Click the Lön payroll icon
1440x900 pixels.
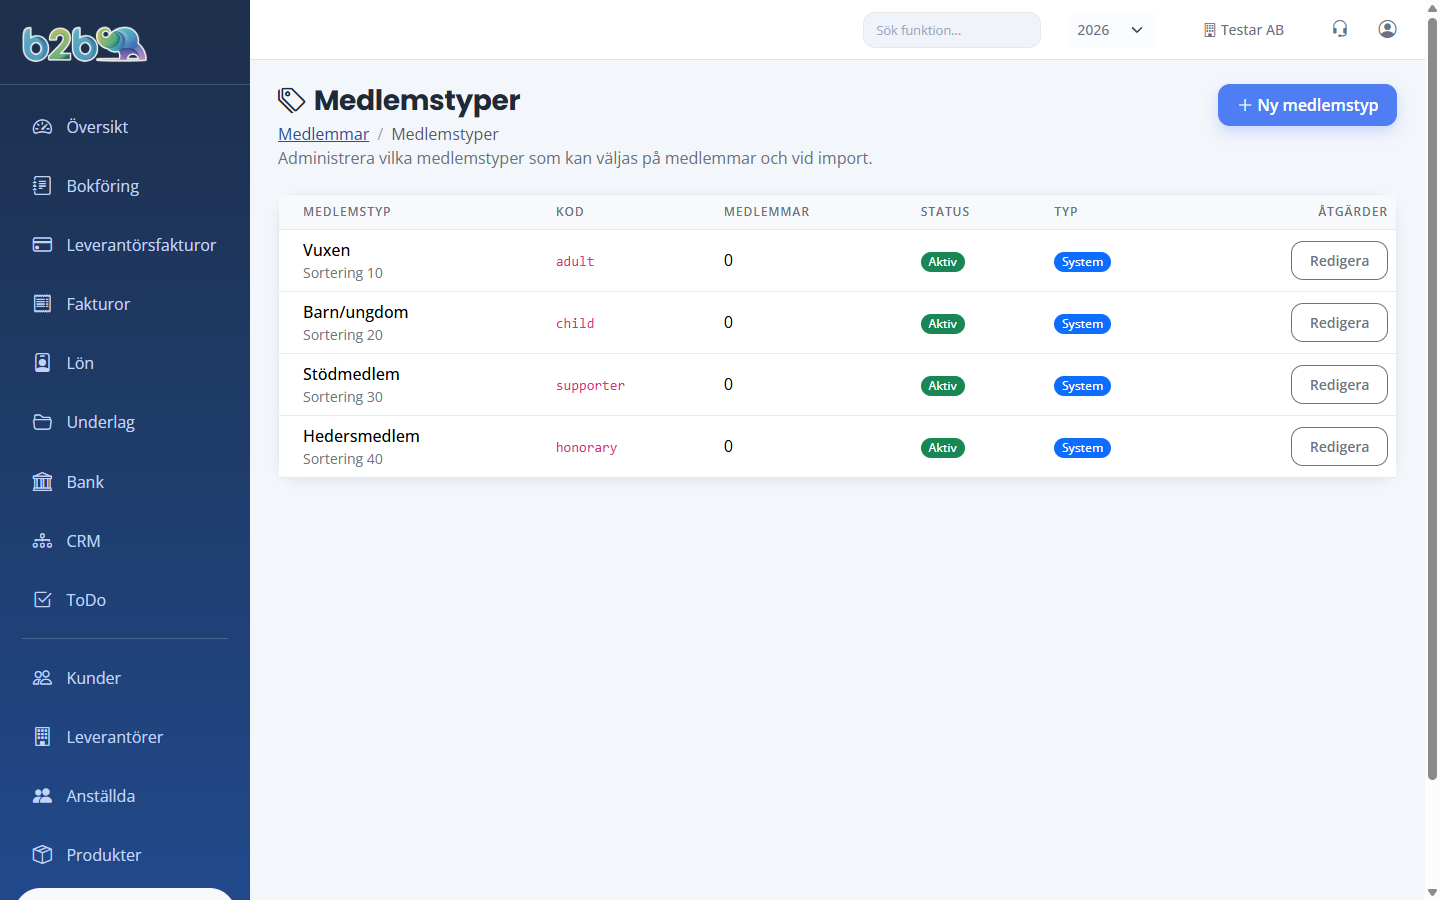pos(42,363)
